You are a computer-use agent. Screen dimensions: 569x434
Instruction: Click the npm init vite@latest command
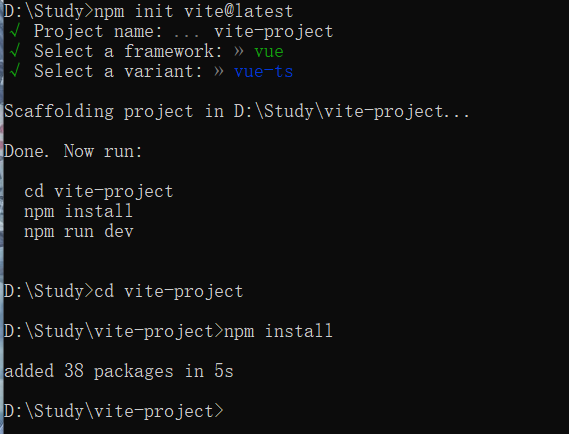[194, 11]
